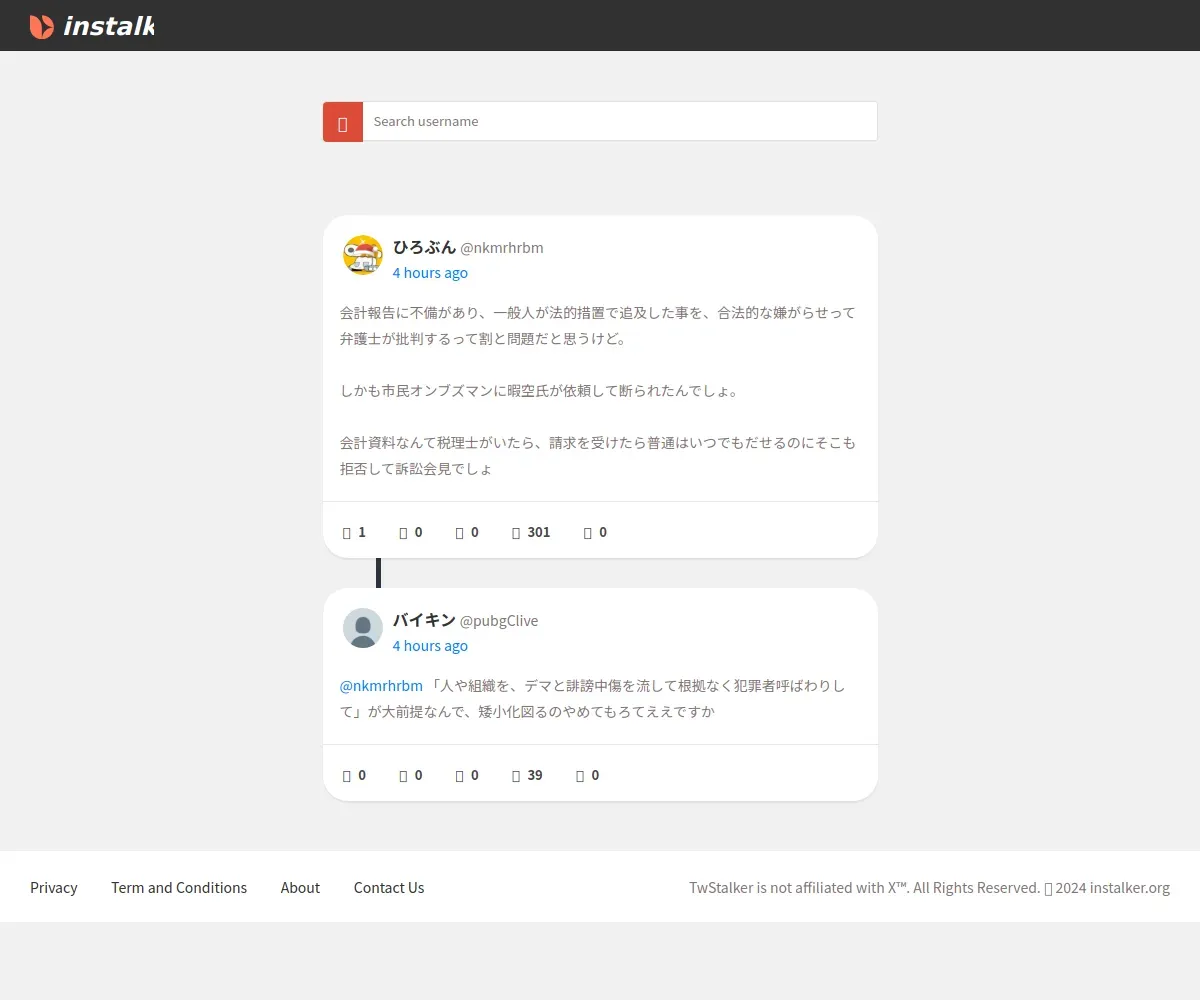The height and width of the screenshot is (1000, 1200).
Task: Open first post's 4 hours ago timestamp
Action: click(430, 273)
